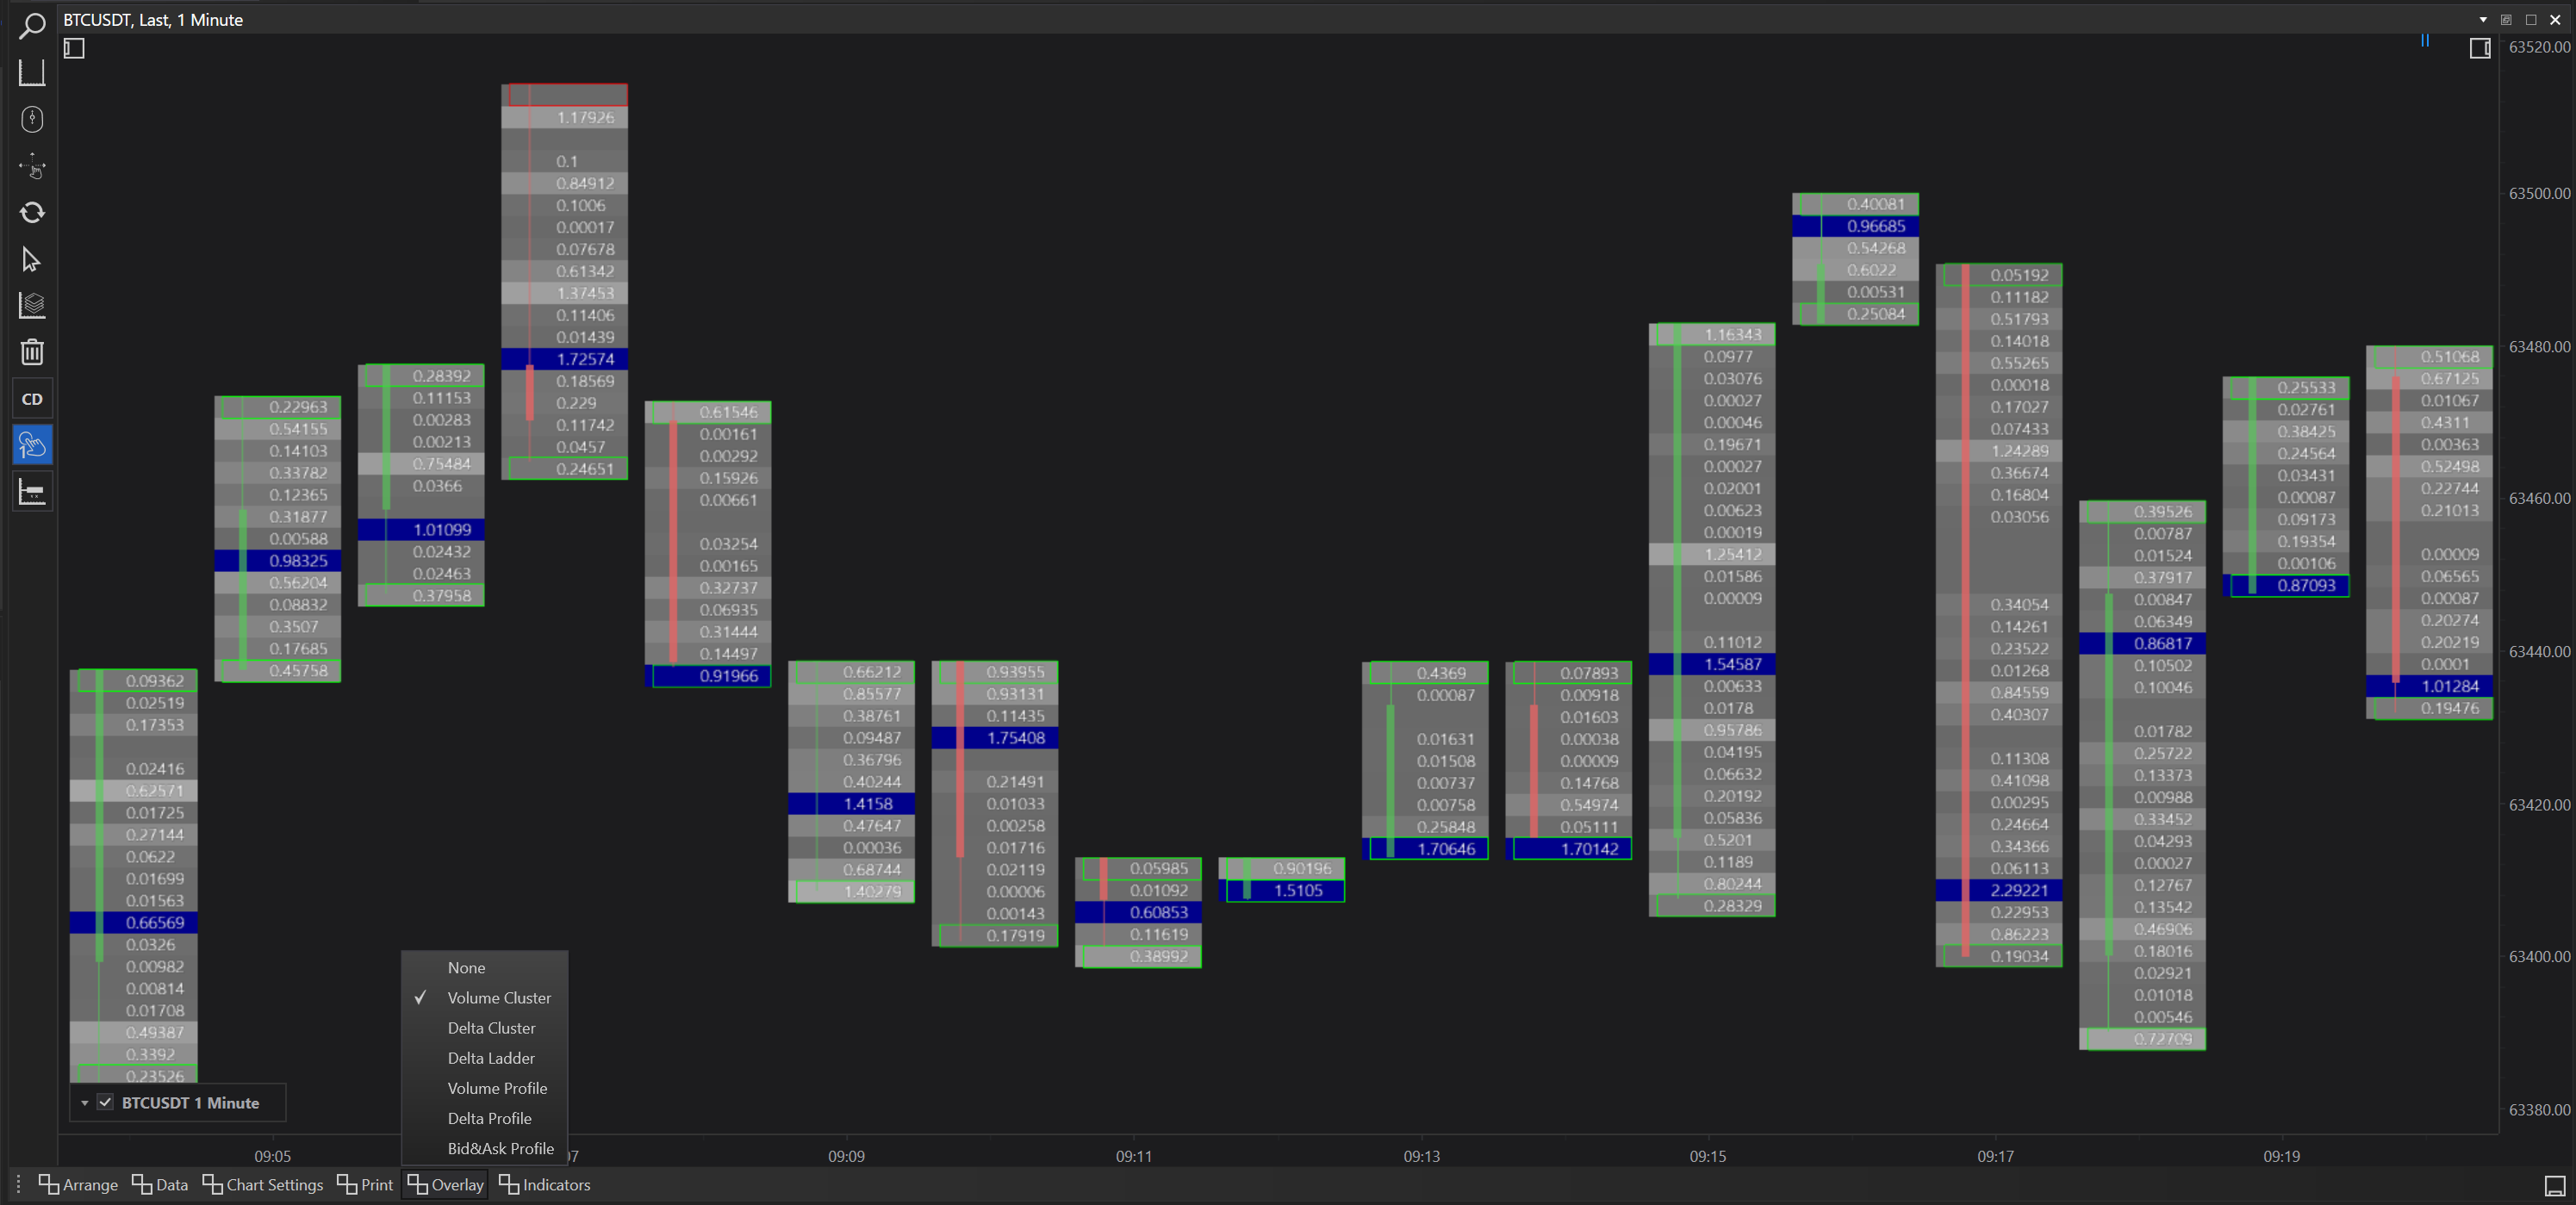The height and width of the screenshot is (1205, 2576).
Task: Choose Delta Cluster from overlay menu
Action: [x=491, y=1028]
